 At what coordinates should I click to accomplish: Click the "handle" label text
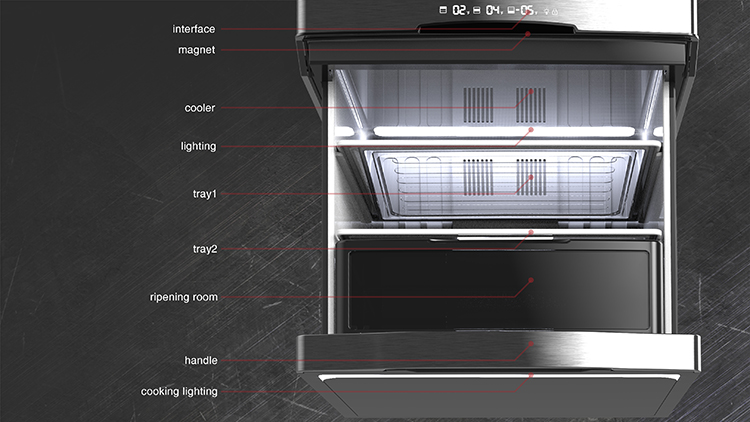(200, 360)
